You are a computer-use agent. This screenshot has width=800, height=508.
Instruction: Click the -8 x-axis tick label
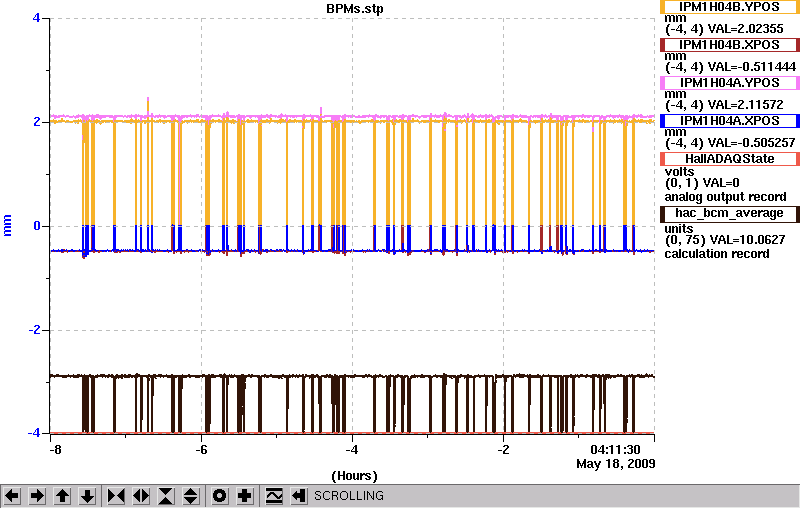pos(55,450)
